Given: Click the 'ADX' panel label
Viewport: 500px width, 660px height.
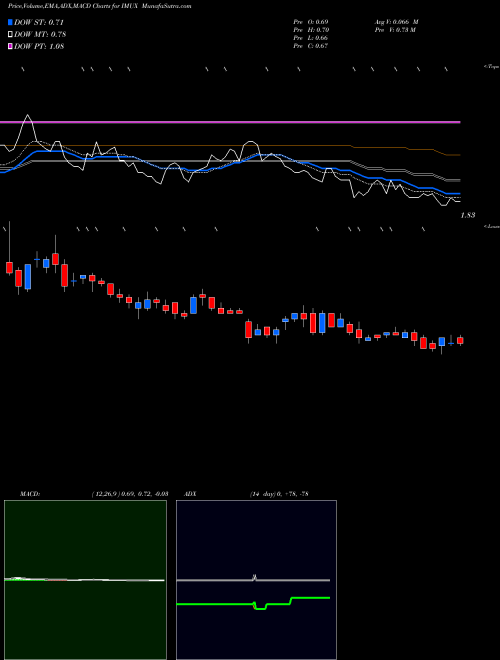Looking at the screenshot, I should 190,494.
